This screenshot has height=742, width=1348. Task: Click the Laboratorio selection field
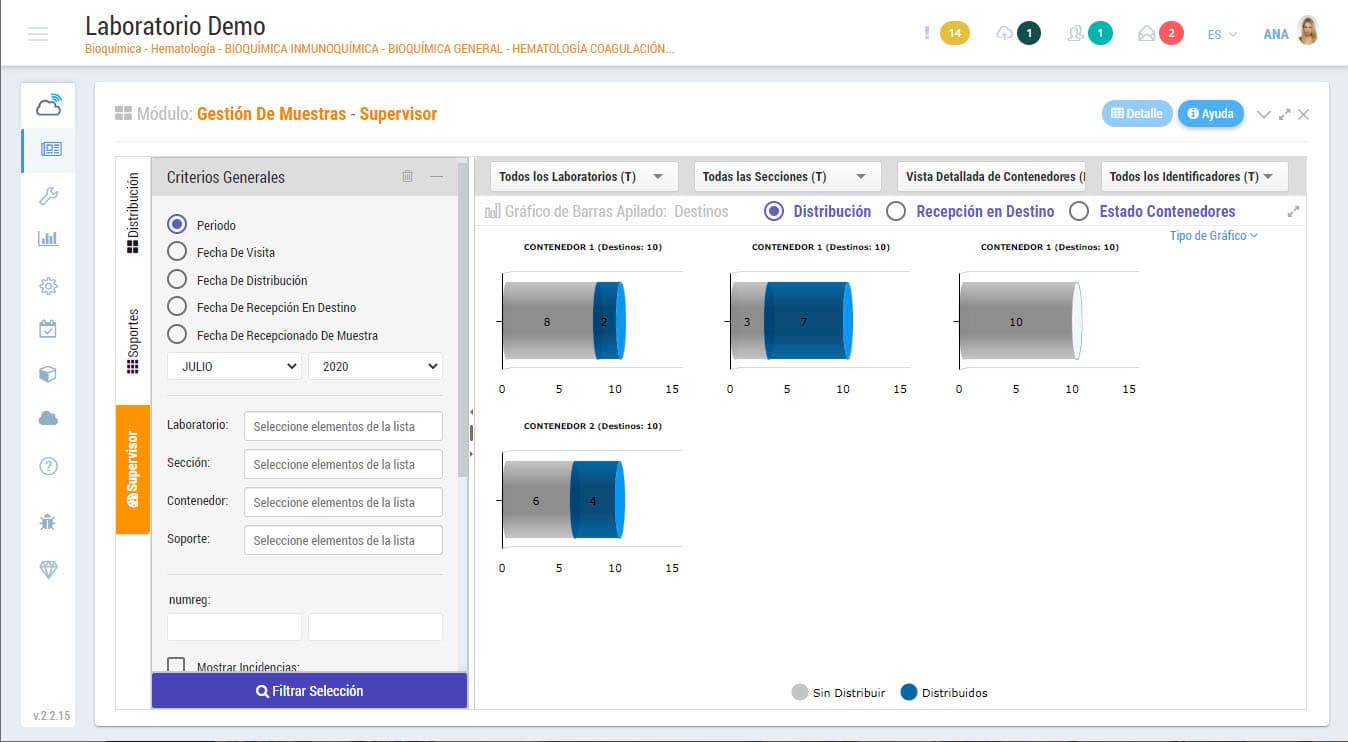[x=343, y=426]
